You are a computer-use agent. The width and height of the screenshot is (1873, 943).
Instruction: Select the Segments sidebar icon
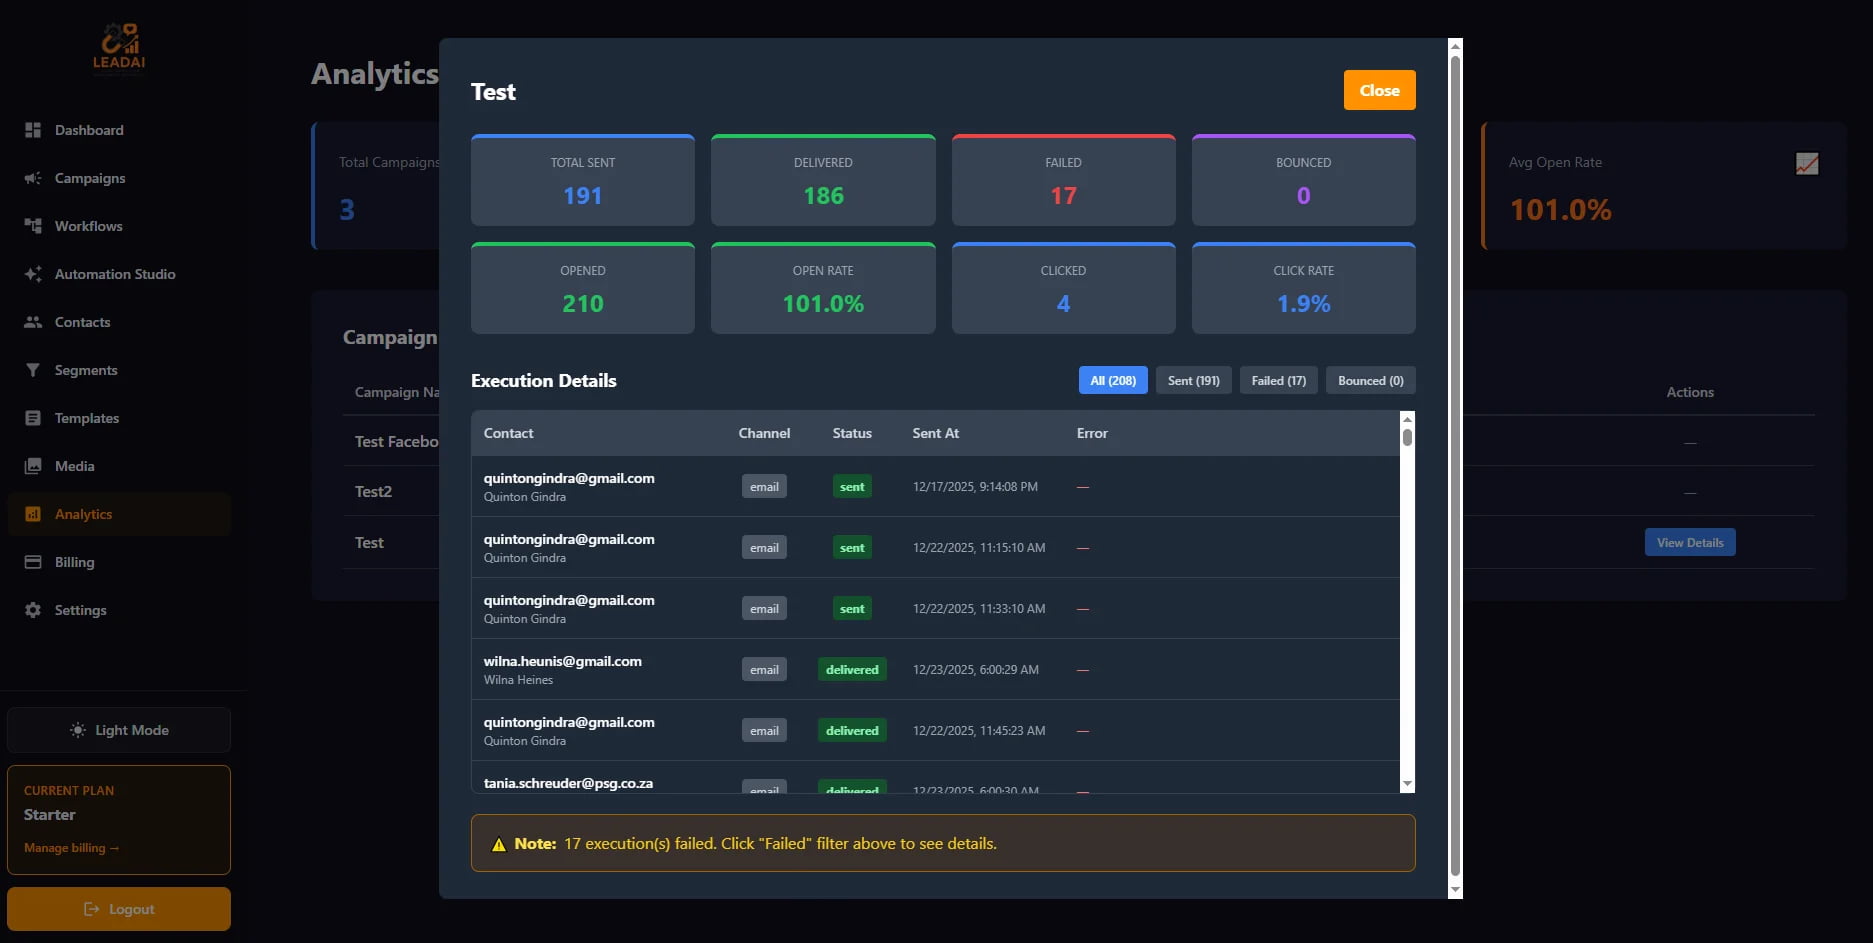click(x=32, y=370)
